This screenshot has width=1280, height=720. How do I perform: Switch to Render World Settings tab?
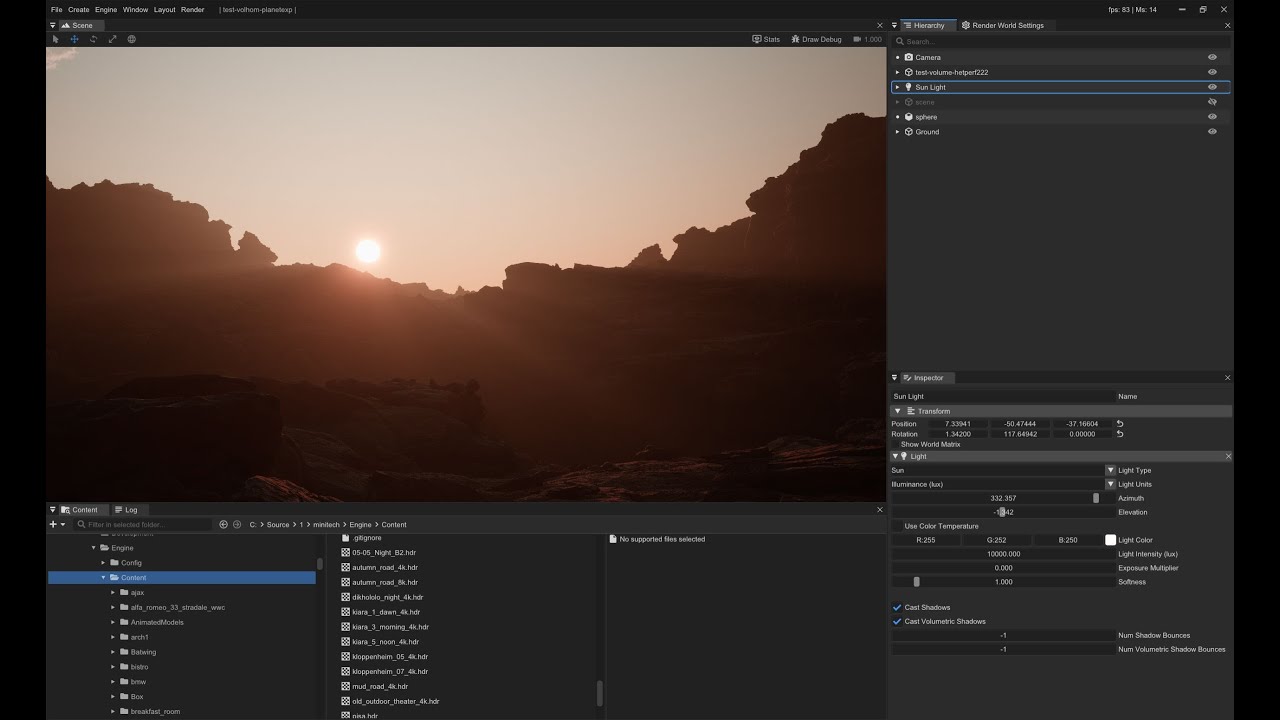(1003, 25)
